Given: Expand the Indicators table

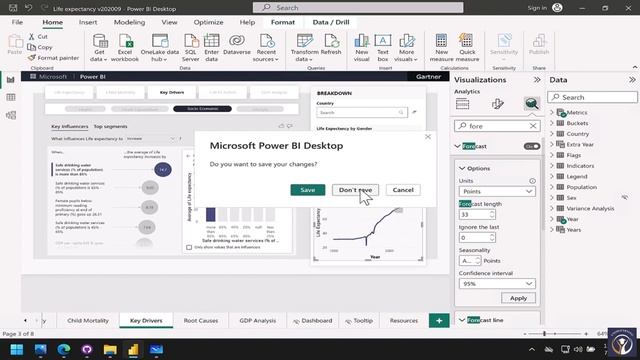Looking at the screenshot, I should [x=552, y=166].
